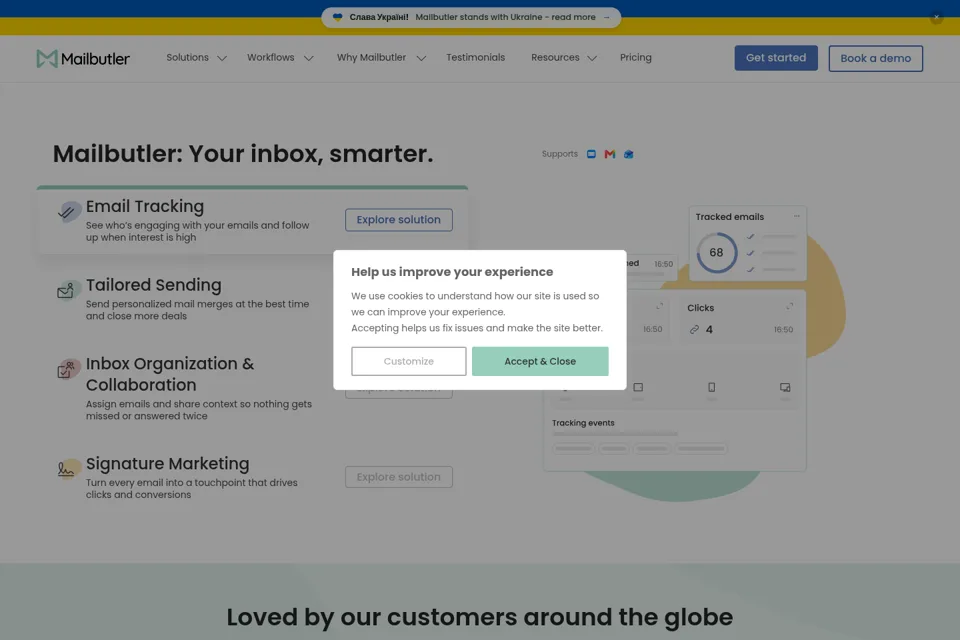Click the Inbox Organization icon
This screenshot has height=640, width=960.
(x=69, y=369)
